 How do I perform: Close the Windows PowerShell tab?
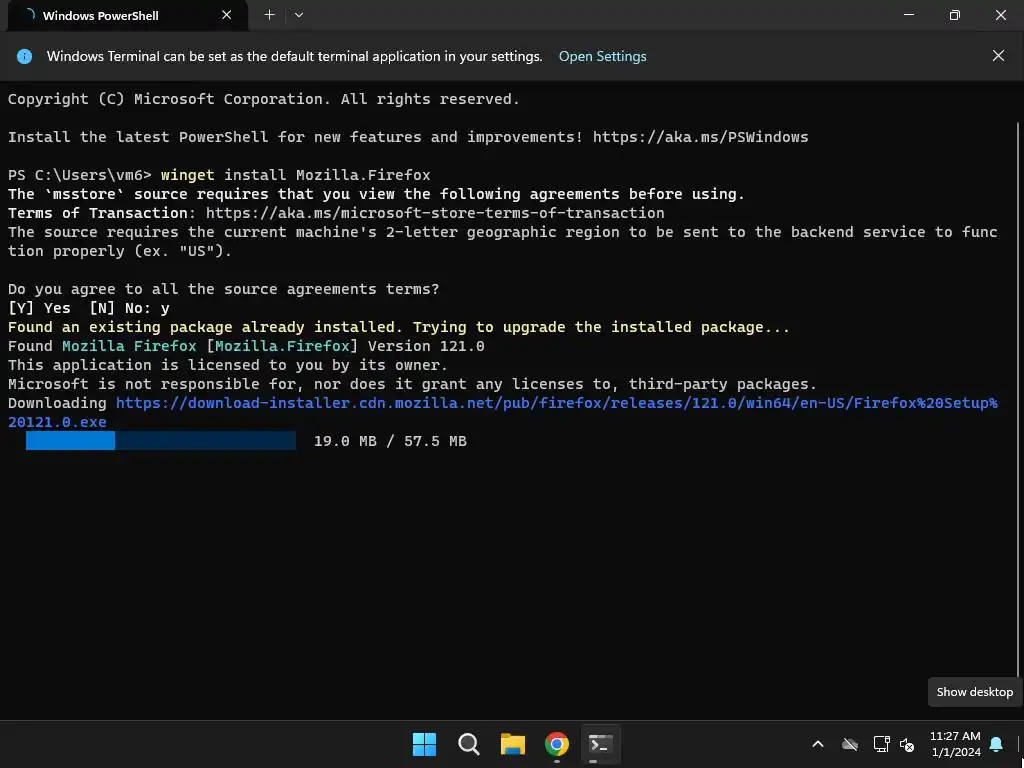[227, 15]
